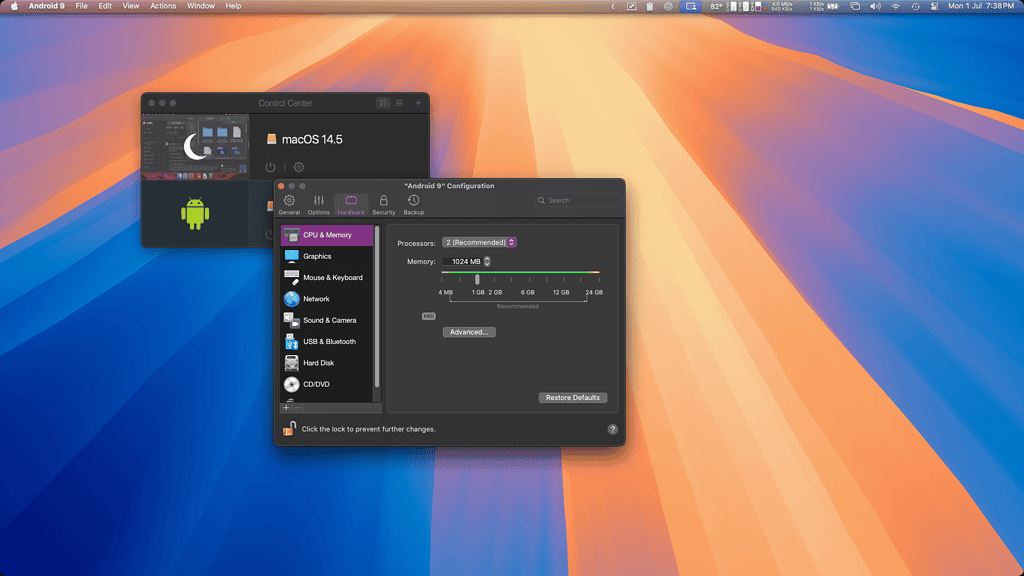
Task: Open the Actions menu in menu bar
Action: coord(163,6)
